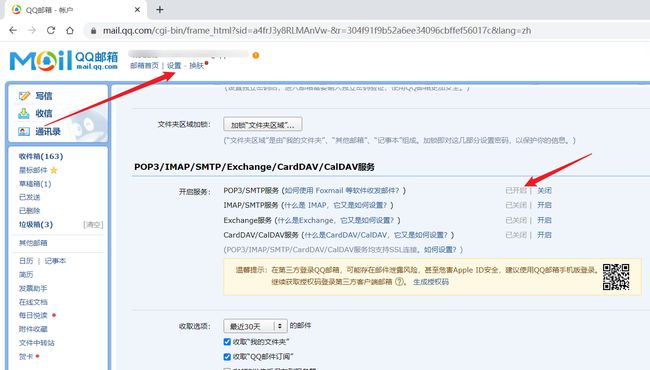Open 已发送 sent folder

(x=29, y=197)
